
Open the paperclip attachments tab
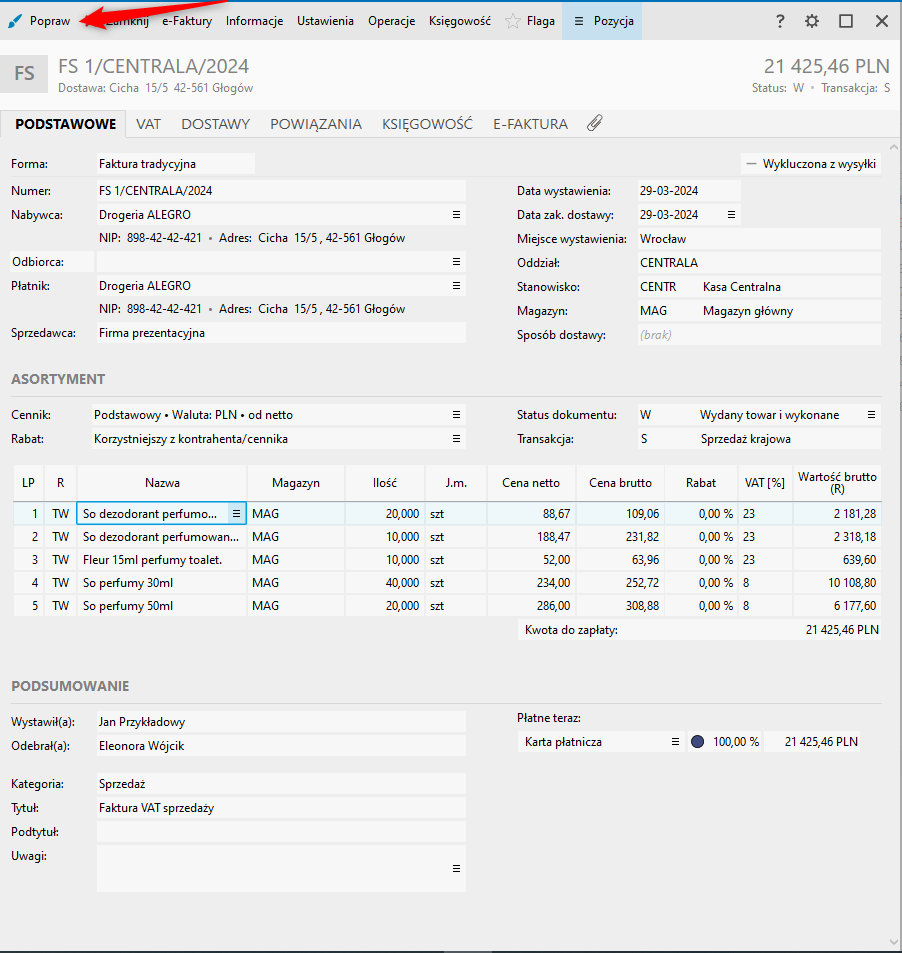click(x=594, y=123)
